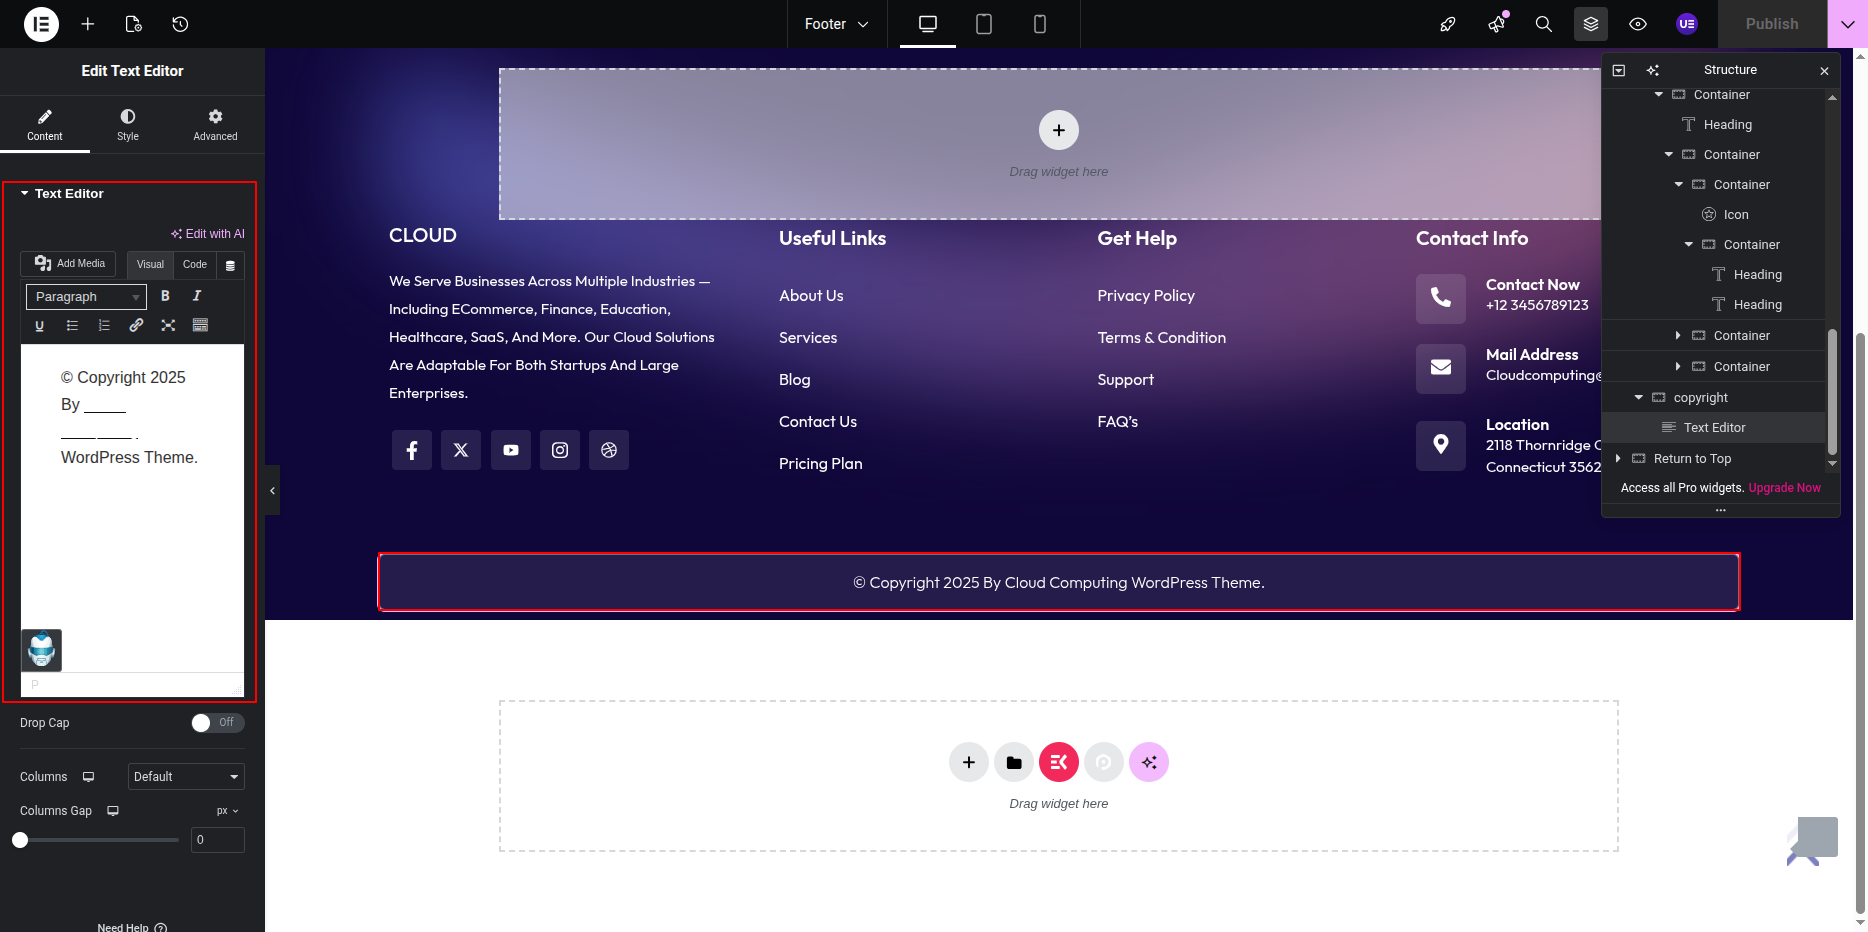Select Text Editor in Structure tree

pos(1714,428)
